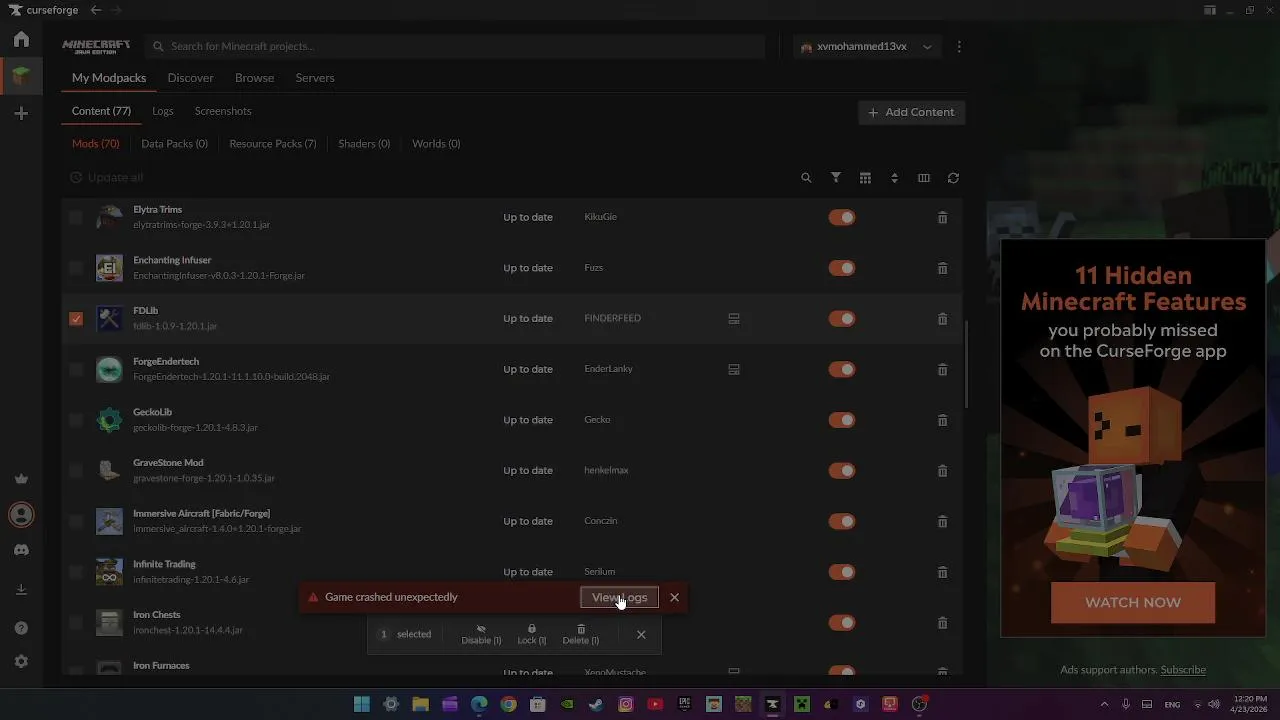Open the crown premium icon in sidebar
The height and width of the screenshot is (720, 1280).
point(21,479)
